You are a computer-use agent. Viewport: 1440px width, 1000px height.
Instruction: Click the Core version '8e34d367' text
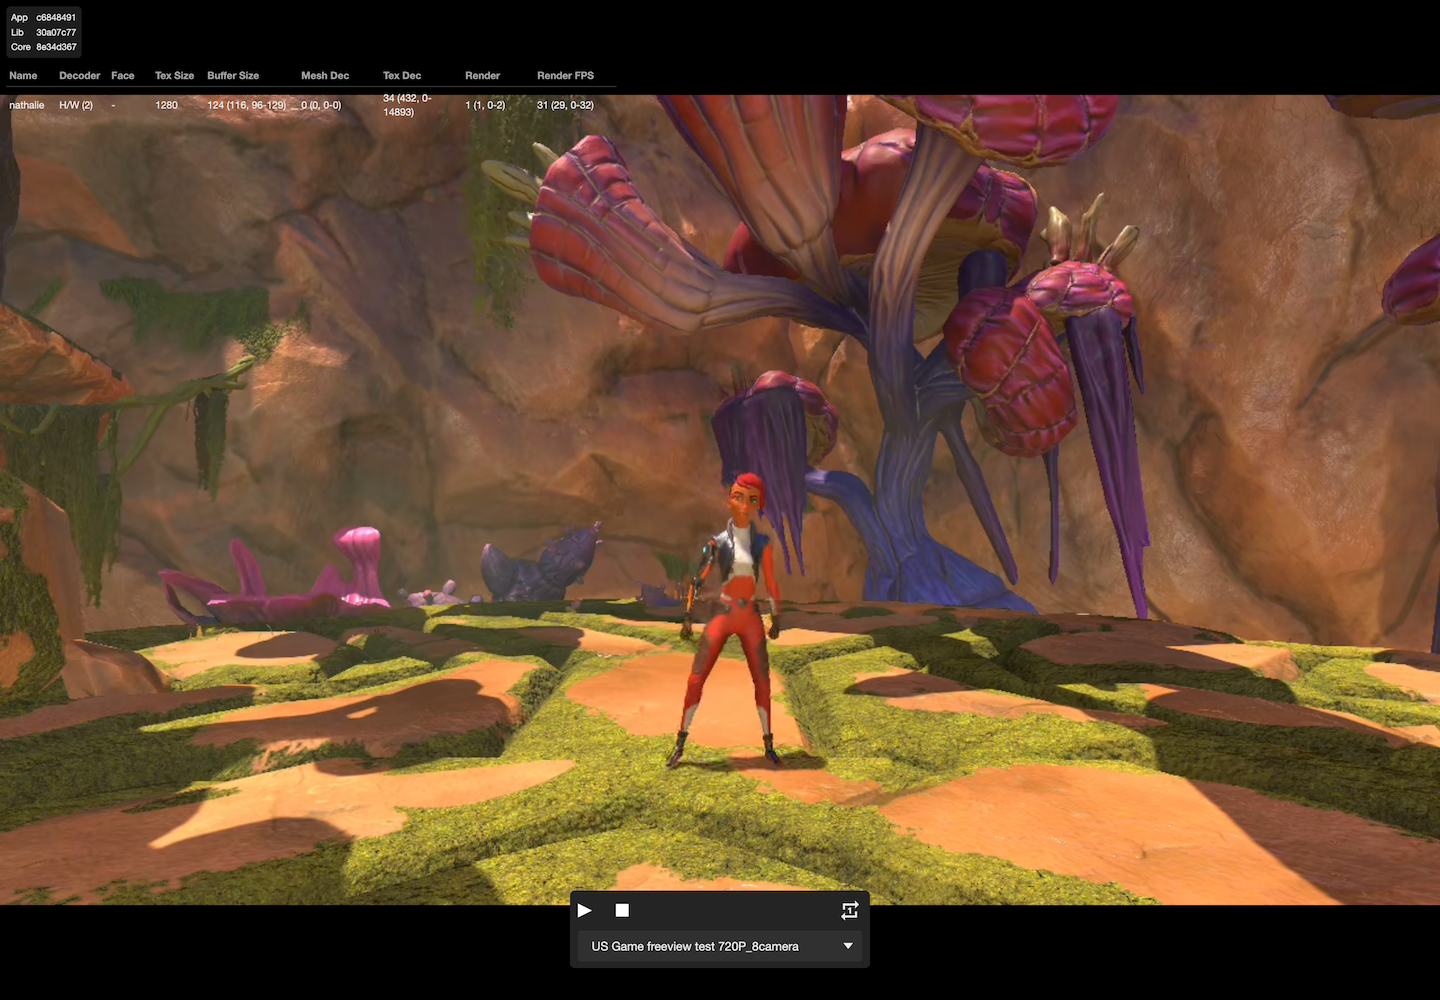(56, 47)
